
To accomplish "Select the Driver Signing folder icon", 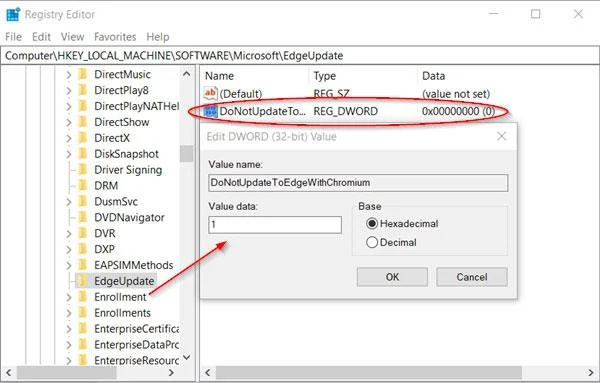I will pyautogui.click(x=83, y=169).
